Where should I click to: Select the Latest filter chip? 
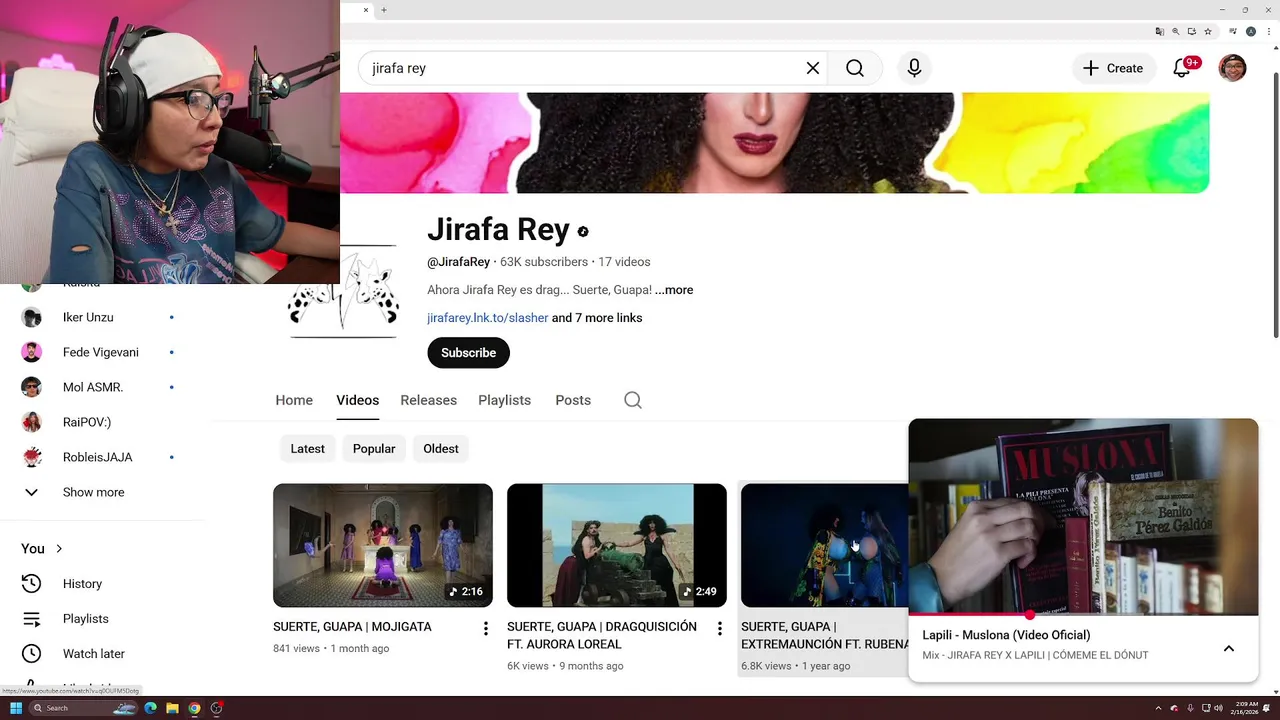(x=307, y=449)
